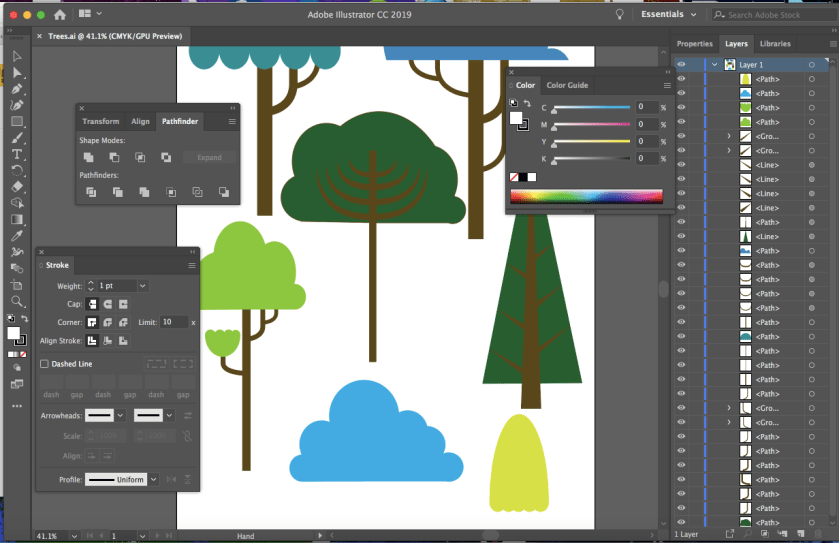The width and height of the screenshot is (839, 543).
Task: Click the color spectrum bar in Color panel
Action: click(586, 196)
